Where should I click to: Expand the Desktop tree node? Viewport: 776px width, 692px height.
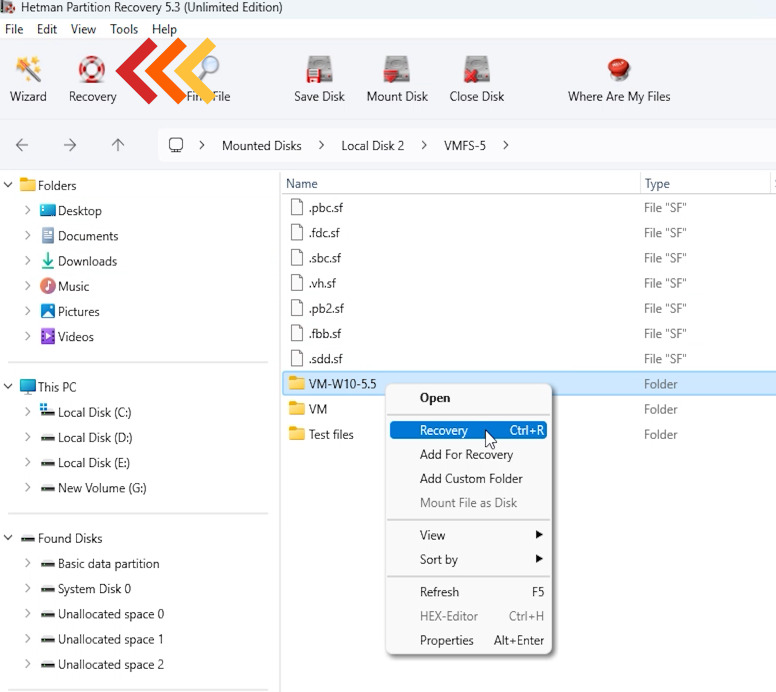pos(28,210)
